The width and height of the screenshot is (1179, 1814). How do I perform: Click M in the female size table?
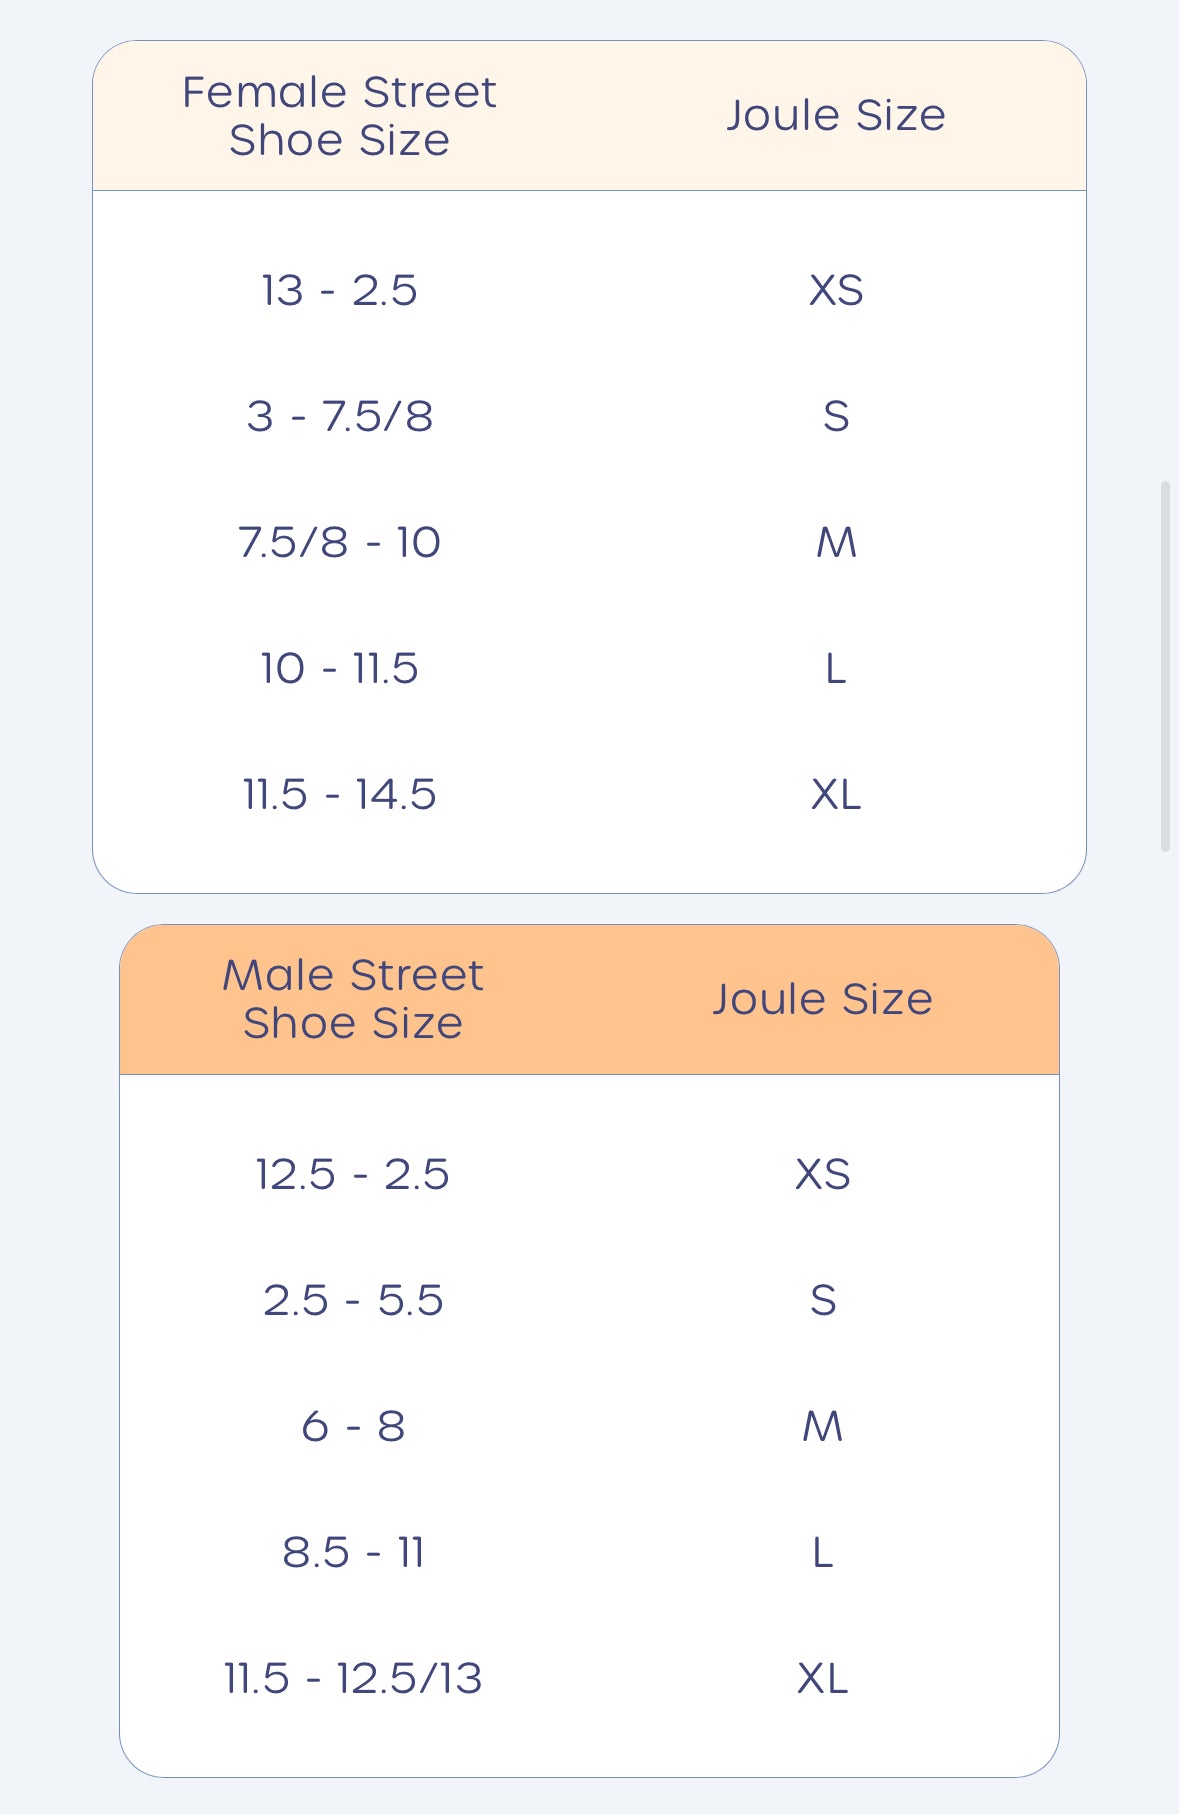point(836,543)
